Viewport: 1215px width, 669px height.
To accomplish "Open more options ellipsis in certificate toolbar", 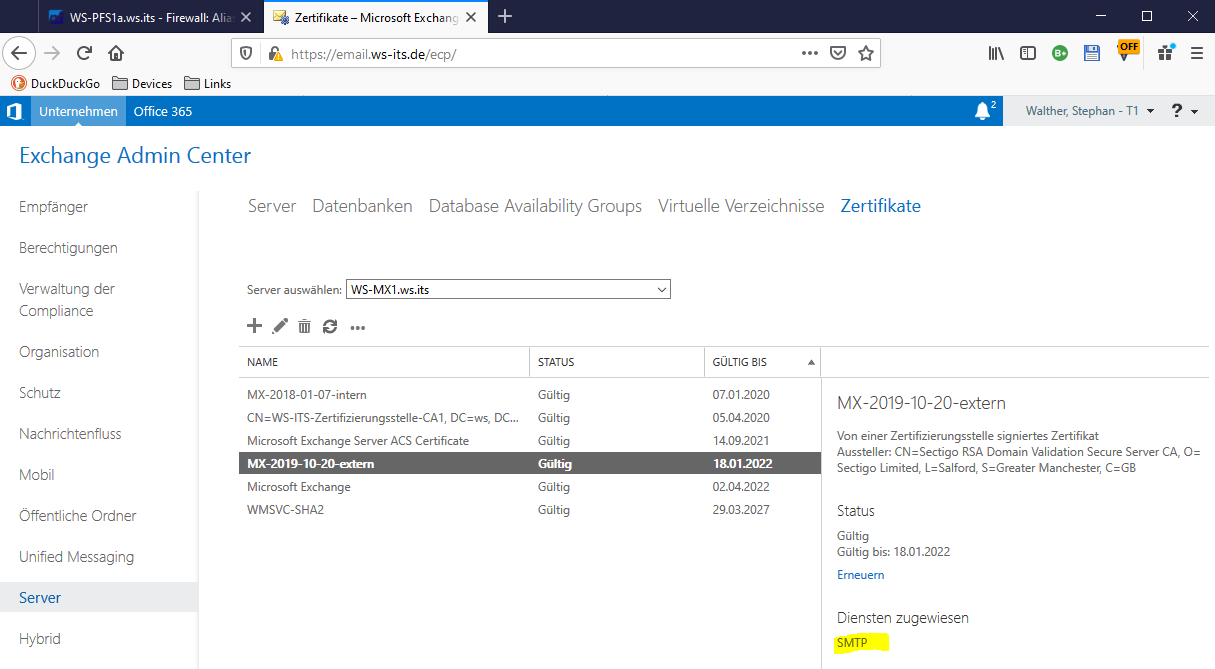I will [357, 327].
